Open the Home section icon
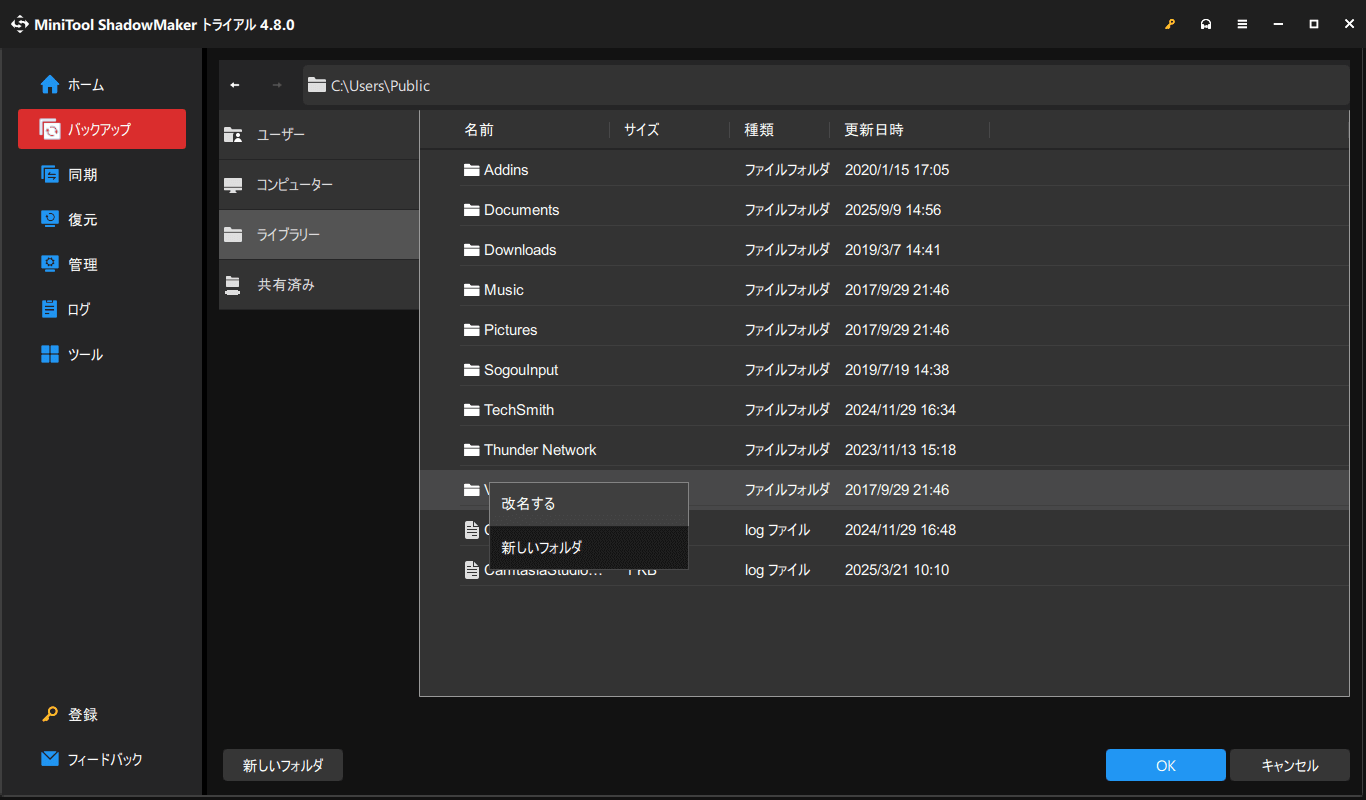 50,85
